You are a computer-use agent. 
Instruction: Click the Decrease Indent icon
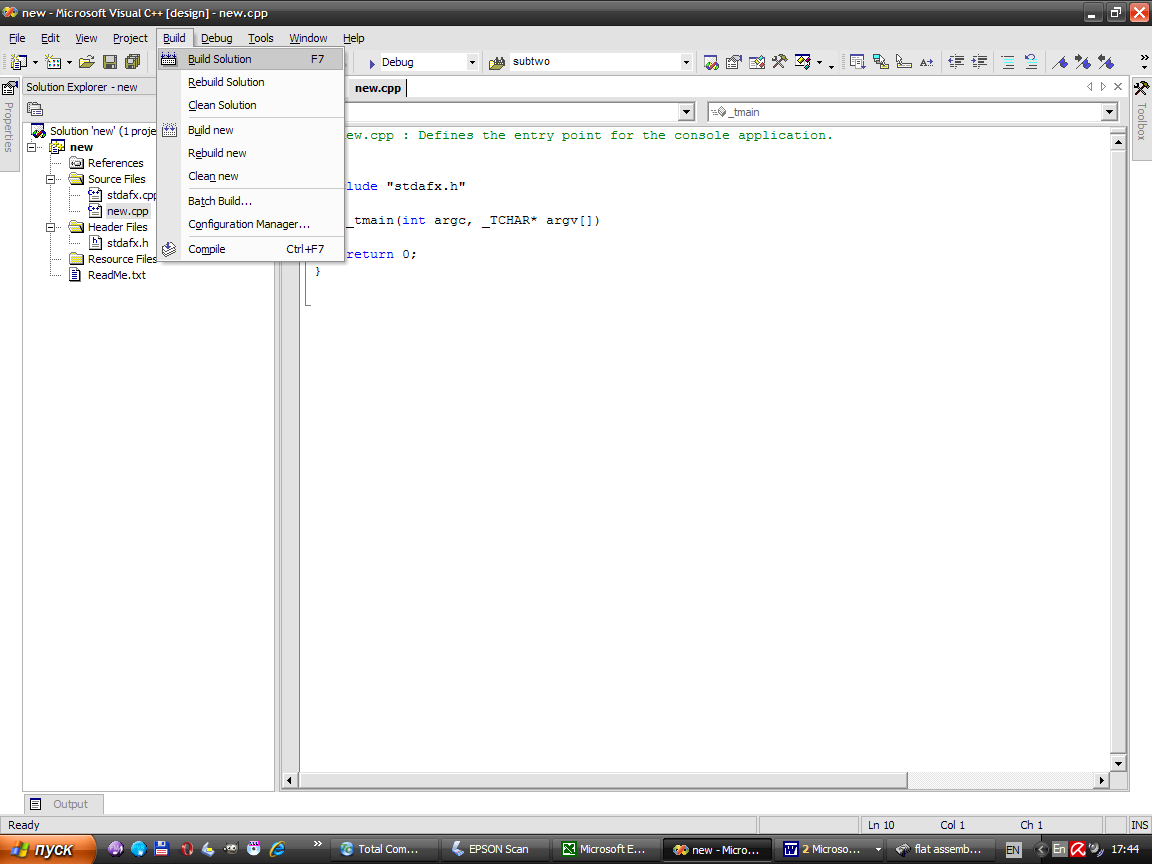[x=956, y=62]
